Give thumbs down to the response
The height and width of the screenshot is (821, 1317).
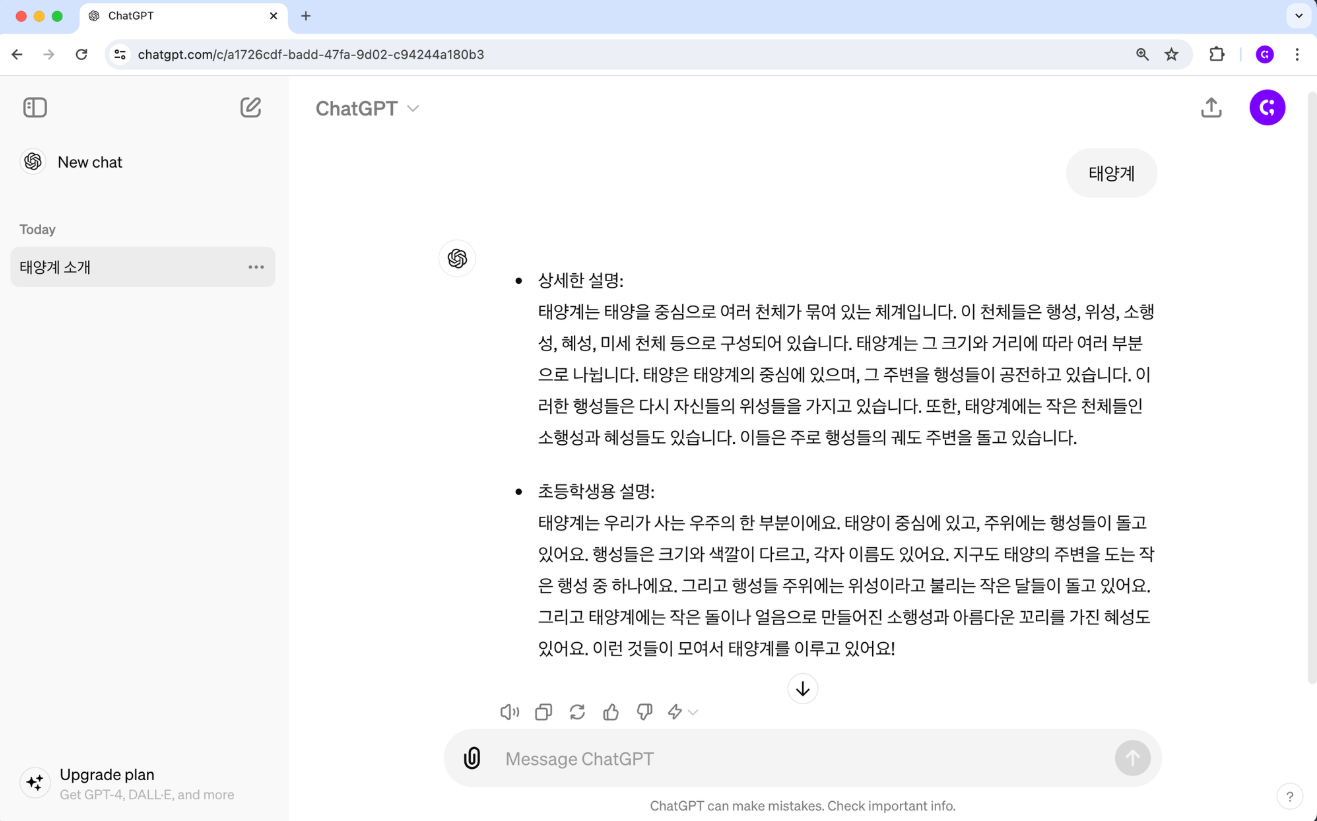645,712
